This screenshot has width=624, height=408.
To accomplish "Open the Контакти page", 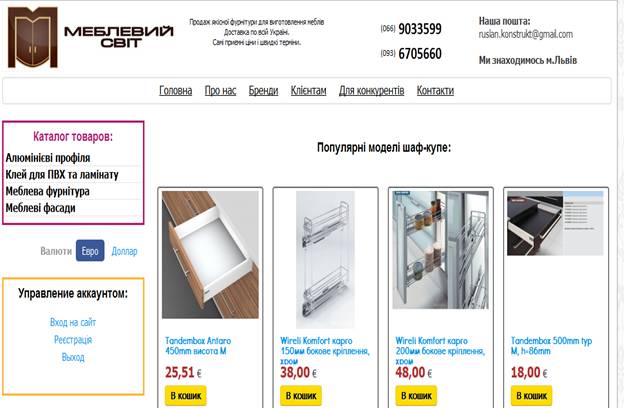I will [x=435, y=91].
